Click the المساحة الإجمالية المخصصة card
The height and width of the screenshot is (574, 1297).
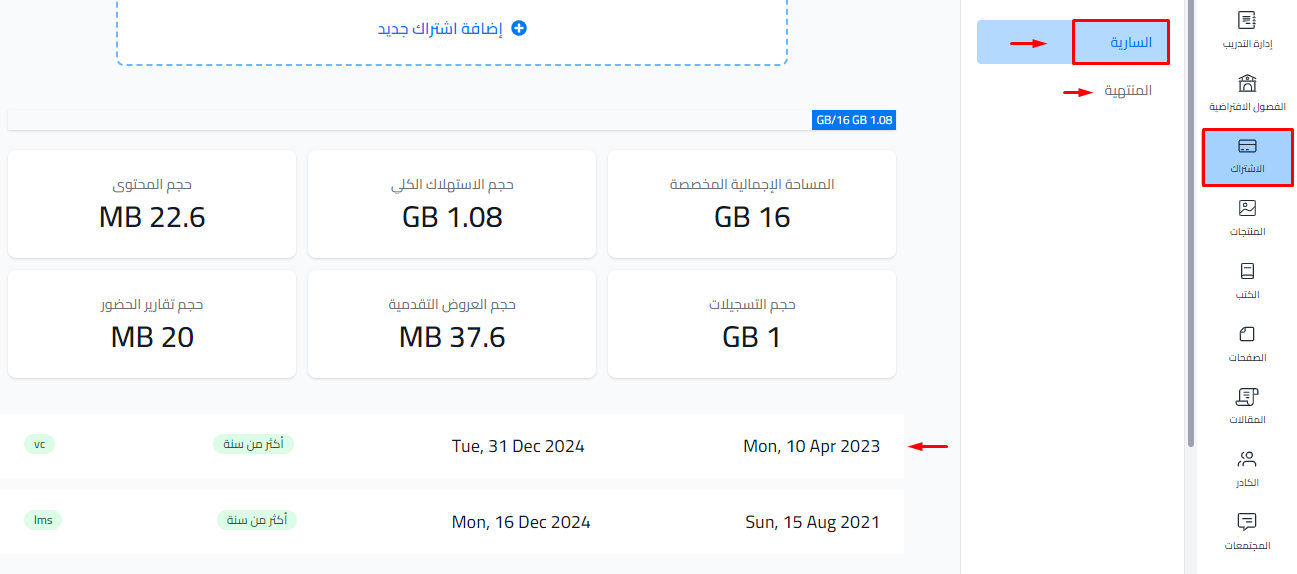[x=752, y=204]
